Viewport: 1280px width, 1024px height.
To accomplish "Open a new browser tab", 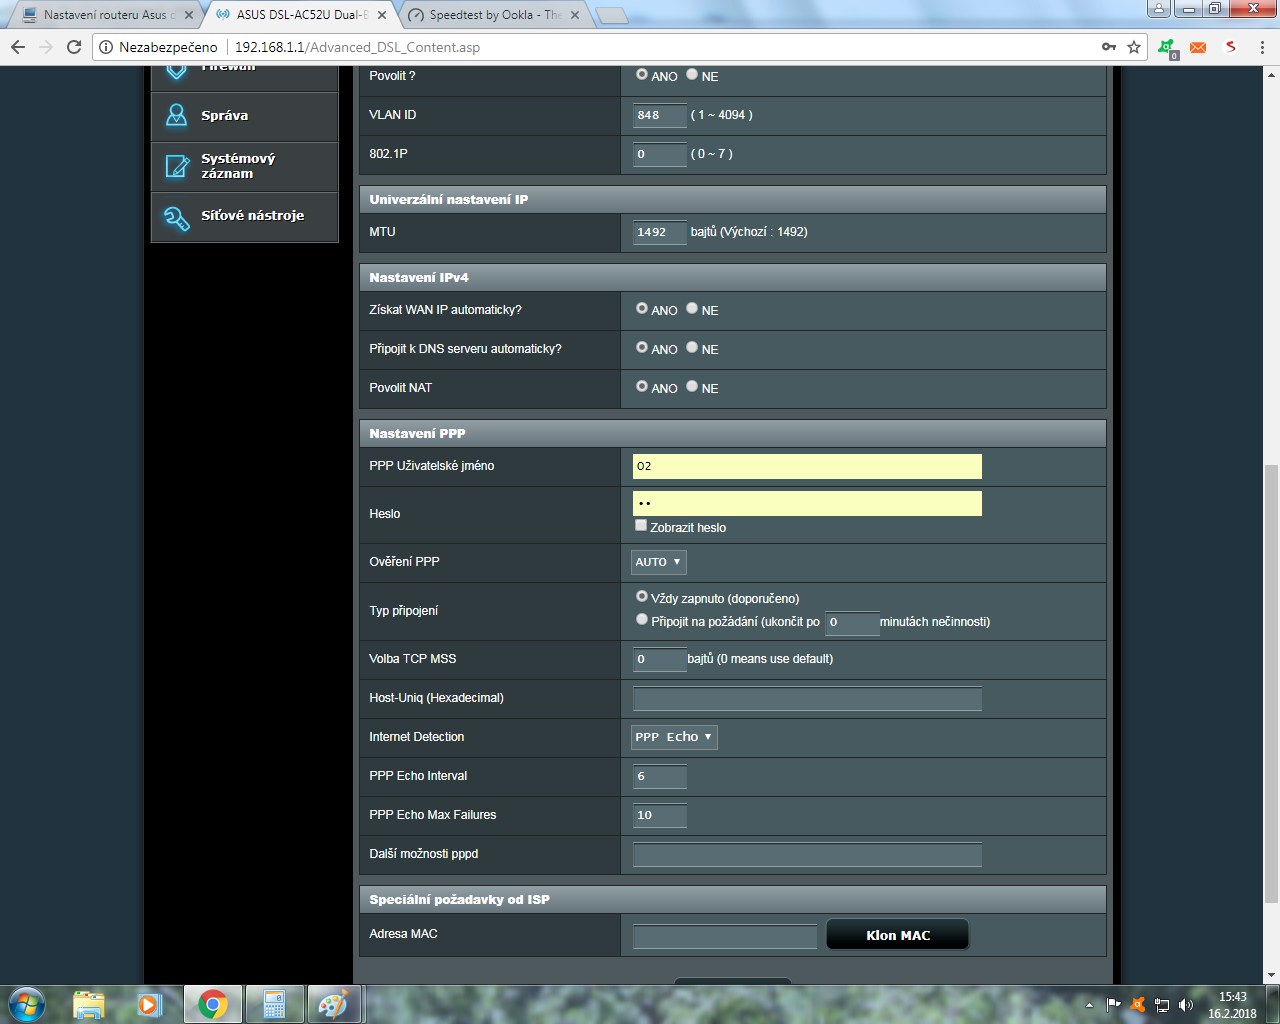I will [611, 15].
